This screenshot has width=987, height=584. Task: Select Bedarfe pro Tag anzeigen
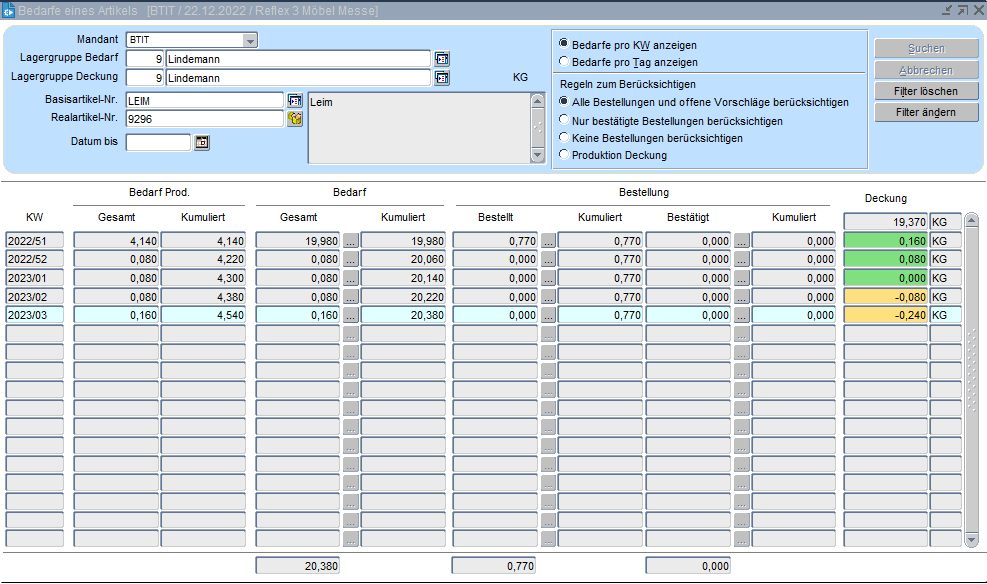pyautogui.click(x=564, y=62)
